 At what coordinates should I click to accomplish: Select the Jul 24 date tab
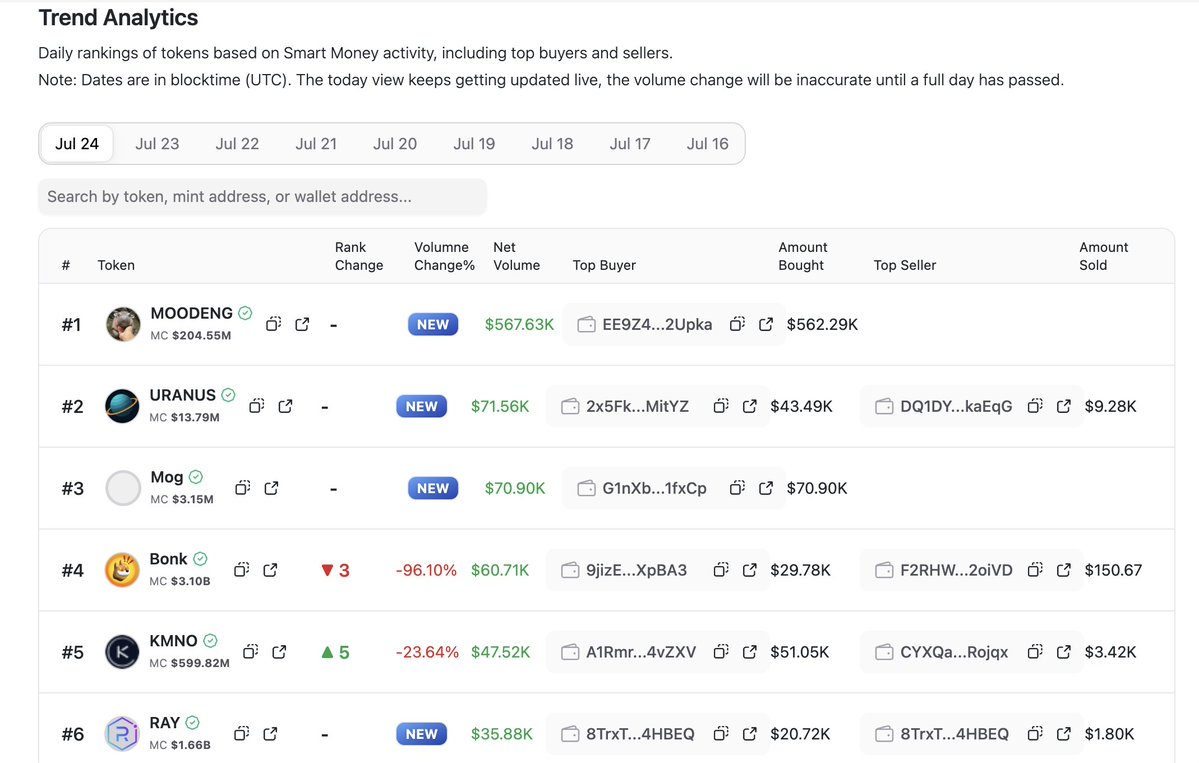pos(76,144)
